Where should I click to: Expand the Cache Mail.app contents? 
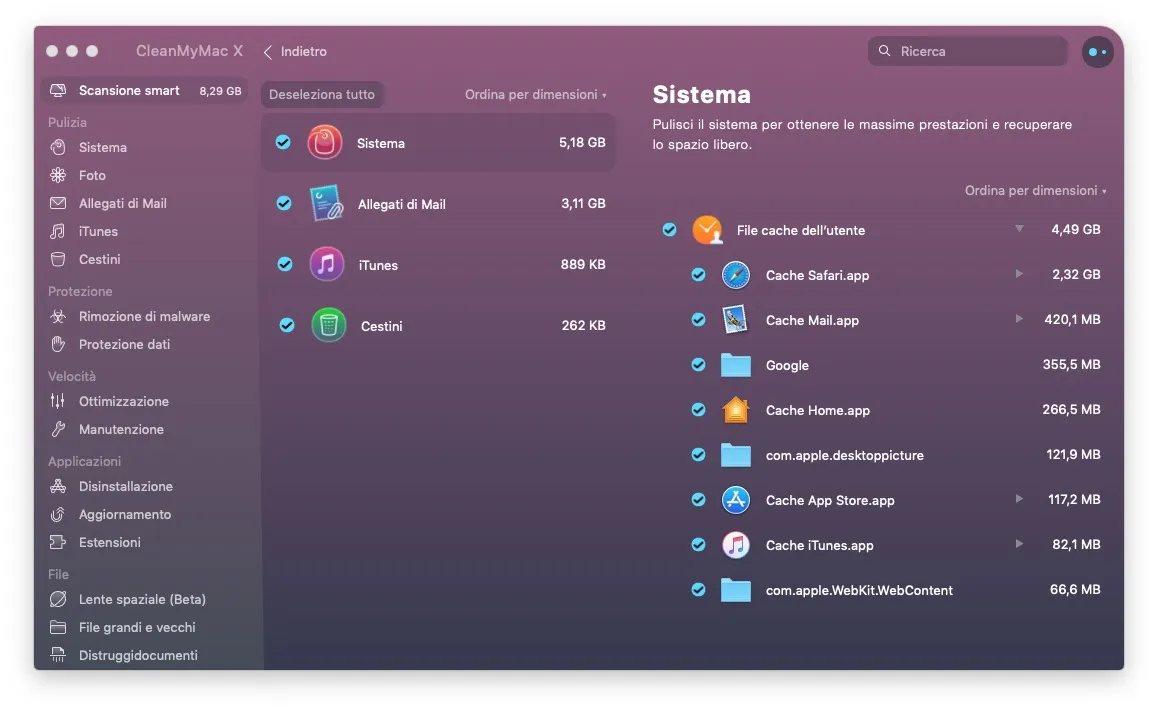coord(1019,320)
